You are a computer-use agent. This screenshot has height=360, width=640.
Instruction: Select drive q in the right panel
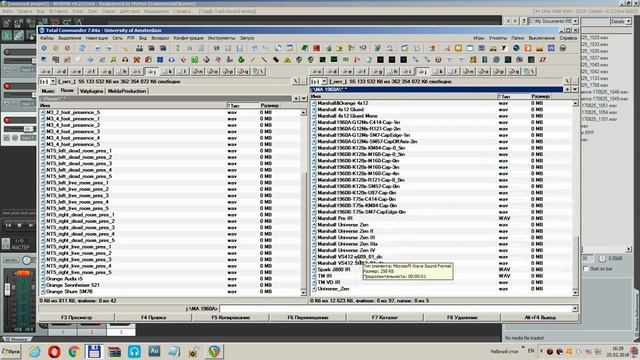tap(514, 71)
